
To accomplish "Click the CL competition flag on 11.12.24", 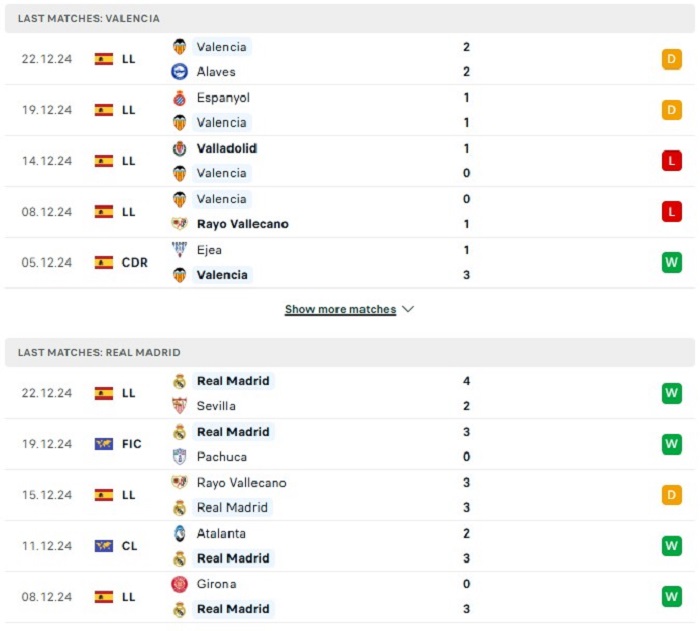I will 104,546.
